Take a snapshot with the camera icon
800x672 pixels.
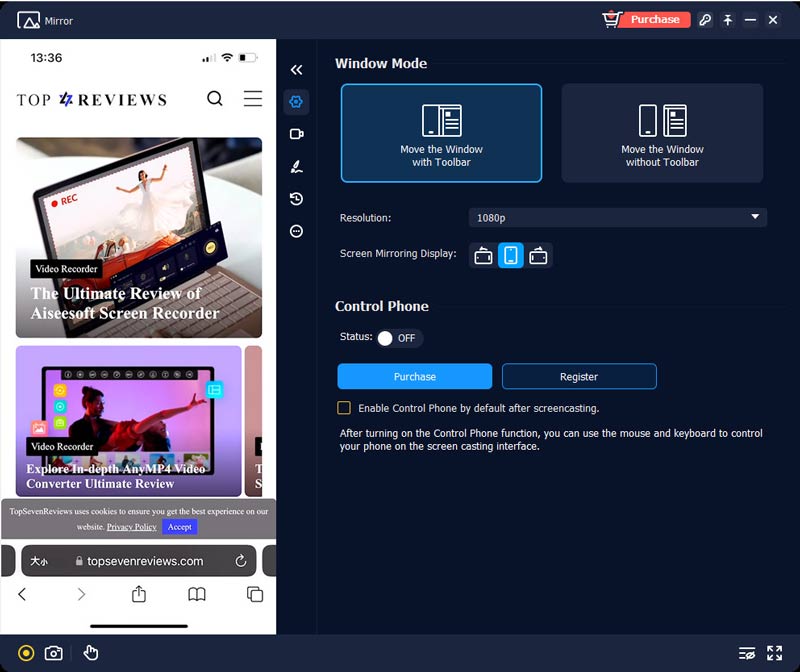[x=54, y=653]
